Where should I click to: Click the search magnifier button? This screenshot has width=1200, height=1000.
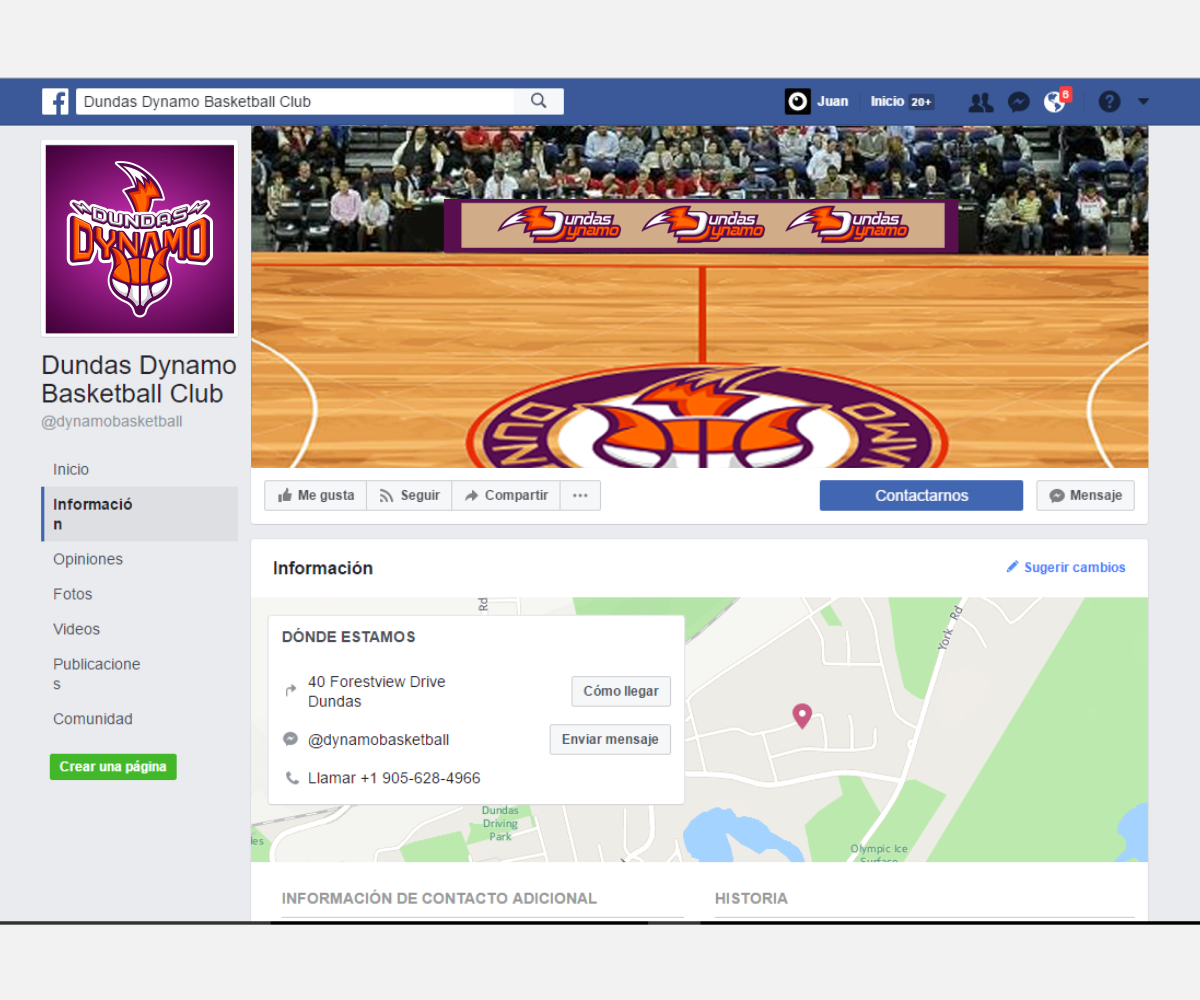(x=539, y=101)
